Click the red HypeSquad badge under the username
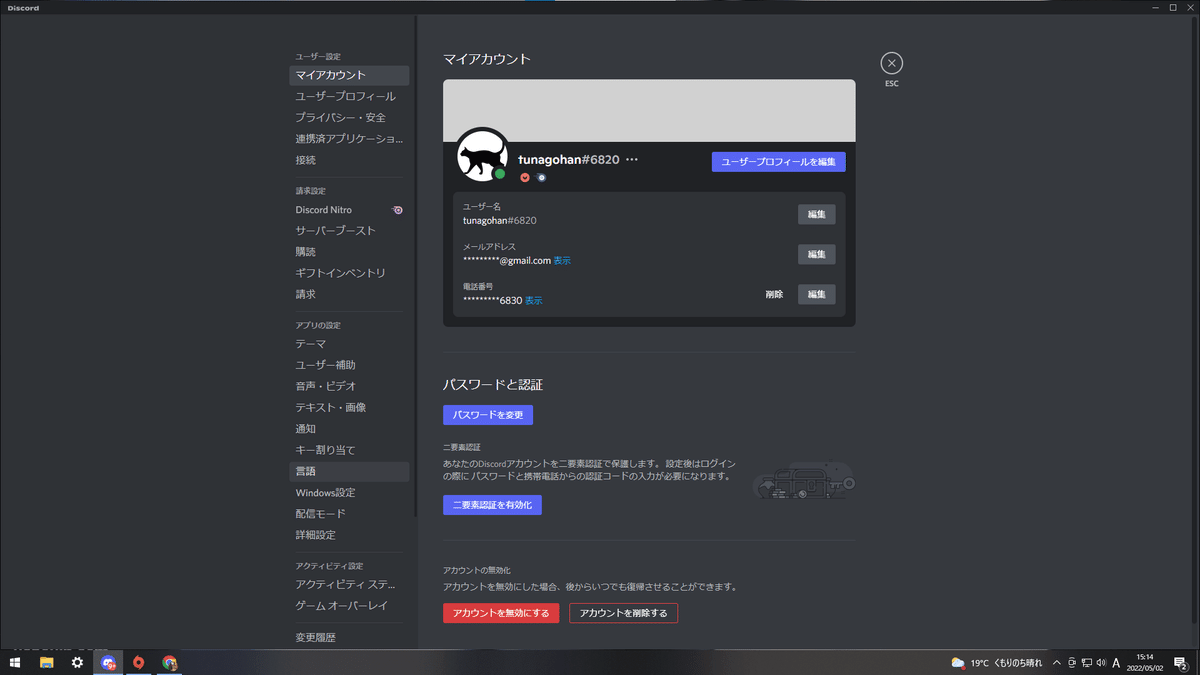1200x675 pixels. [x=524, y=177]
